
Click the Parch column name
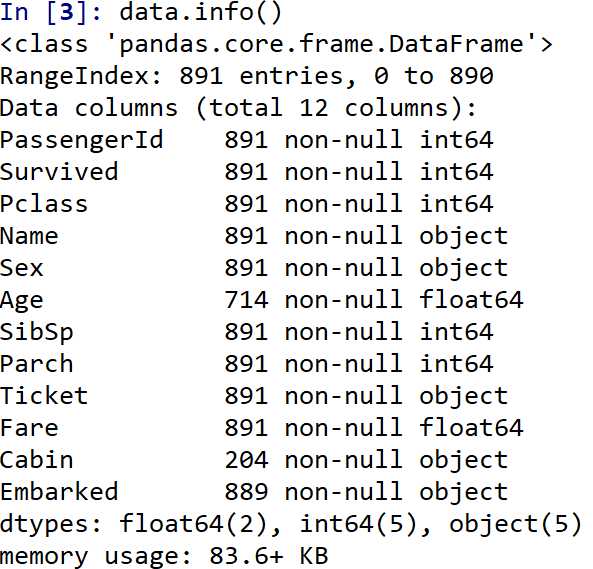pyautogui.click(x=36, y=364)
